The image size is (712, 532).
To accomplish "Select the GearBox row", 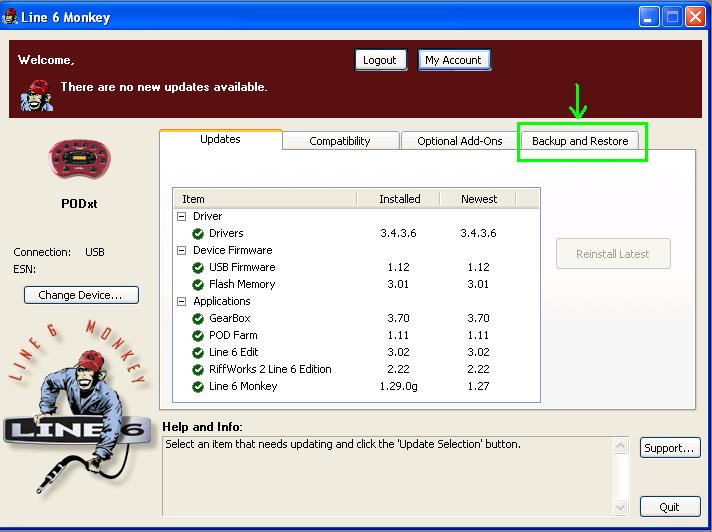I will click(x=356, y=318).
